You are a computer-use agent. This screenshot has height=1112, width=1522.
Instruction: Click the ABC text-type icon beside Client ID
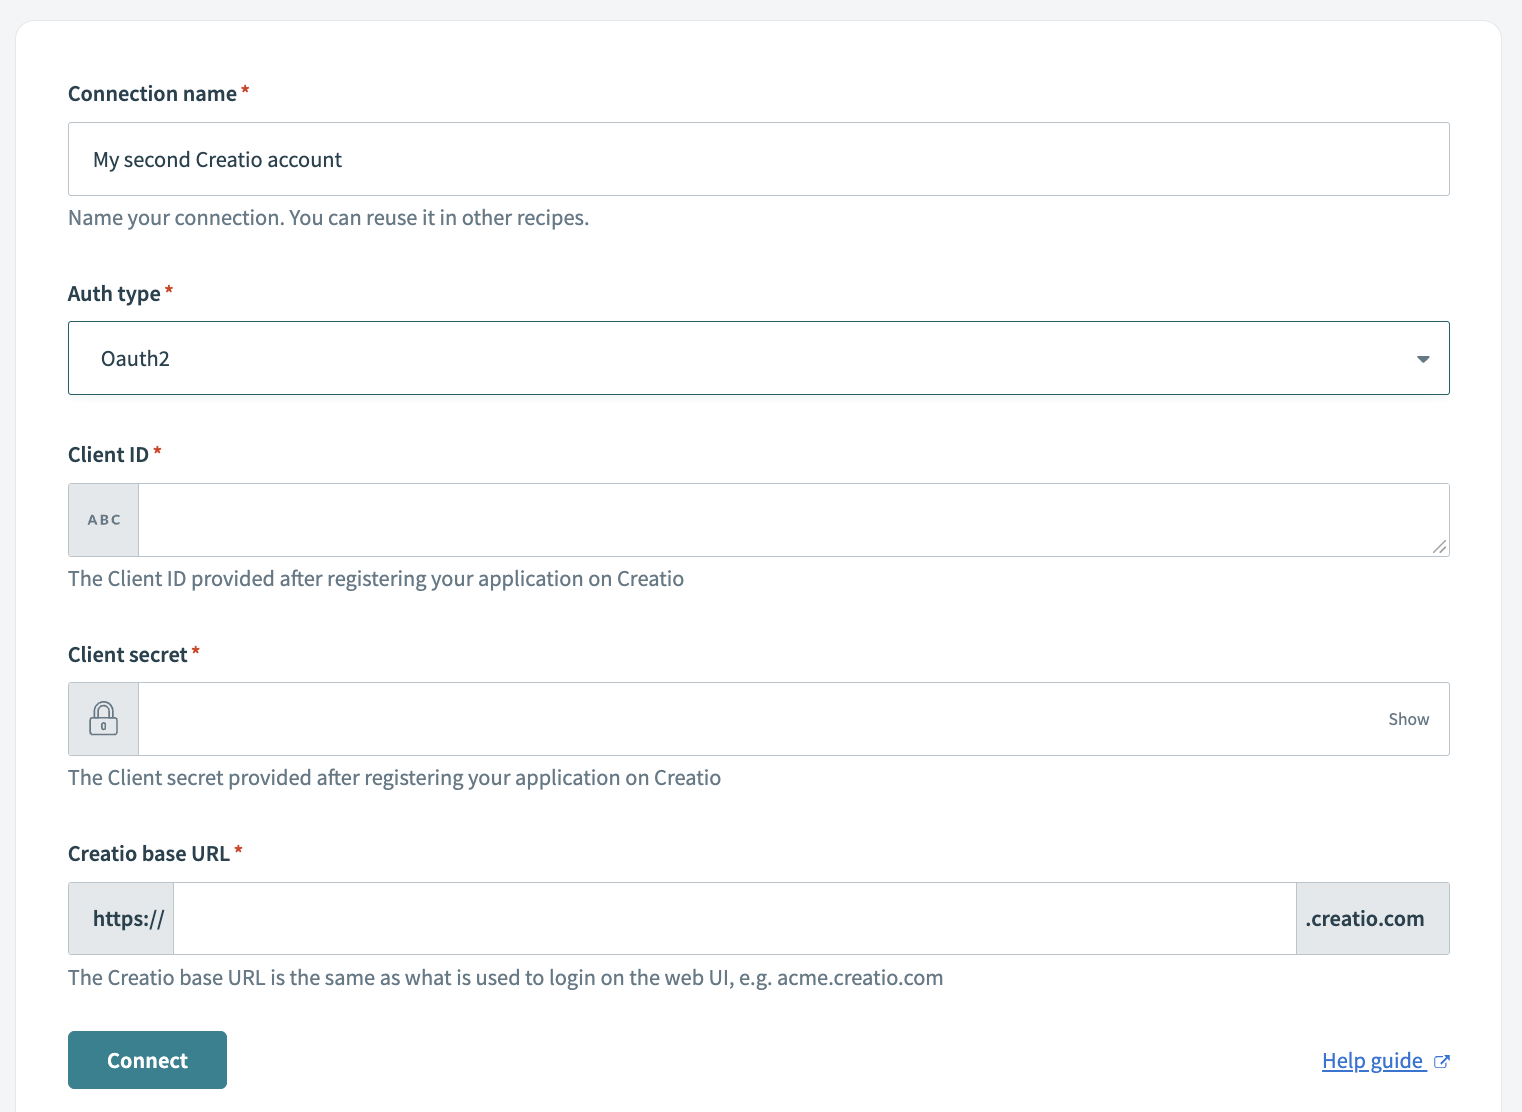[x=103, y=519]
